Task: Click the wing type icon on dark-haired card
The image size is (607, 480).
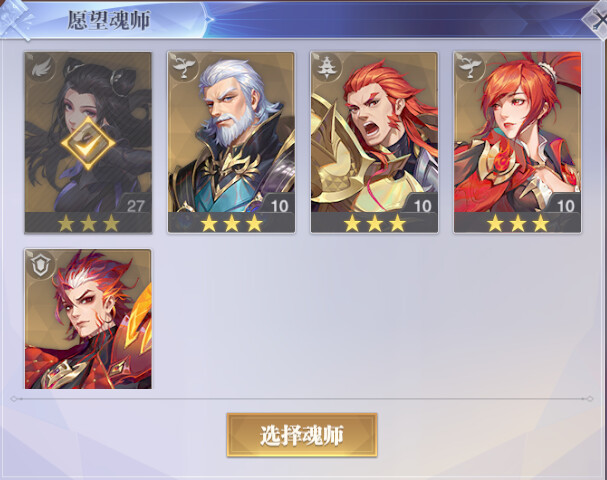Action: point(41,68)
